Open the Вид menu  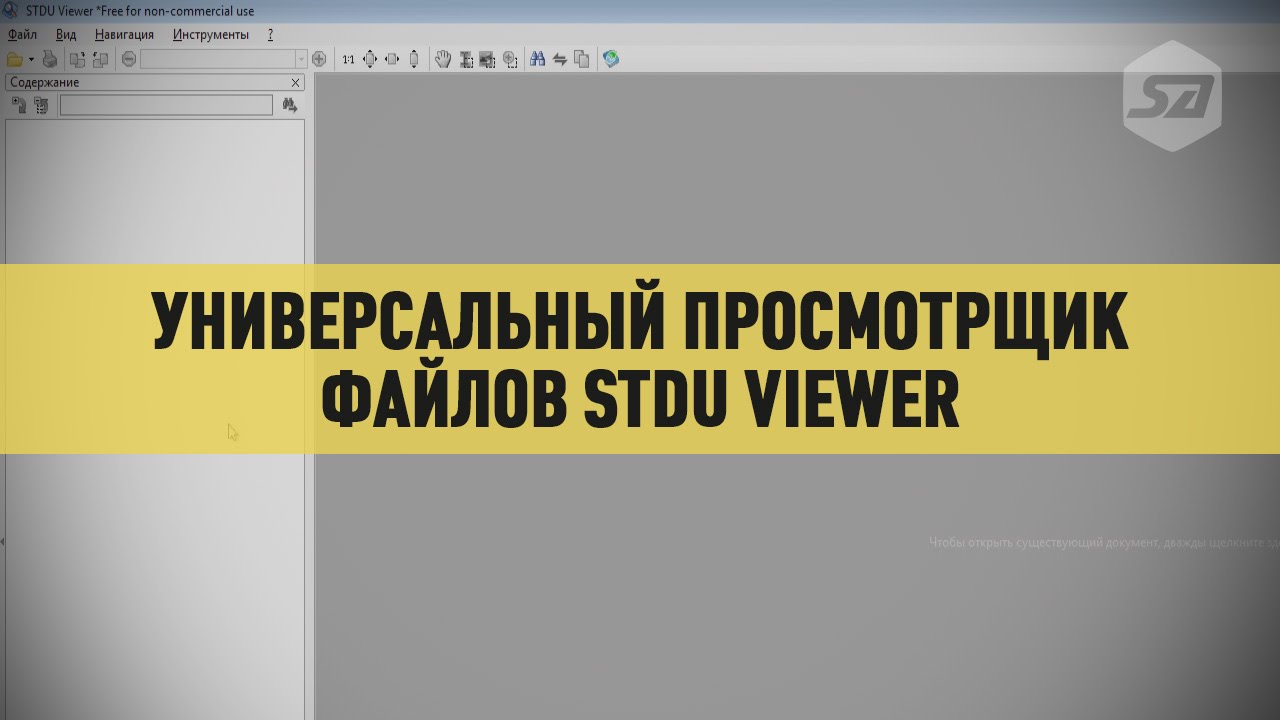click(x=66, y=34)
